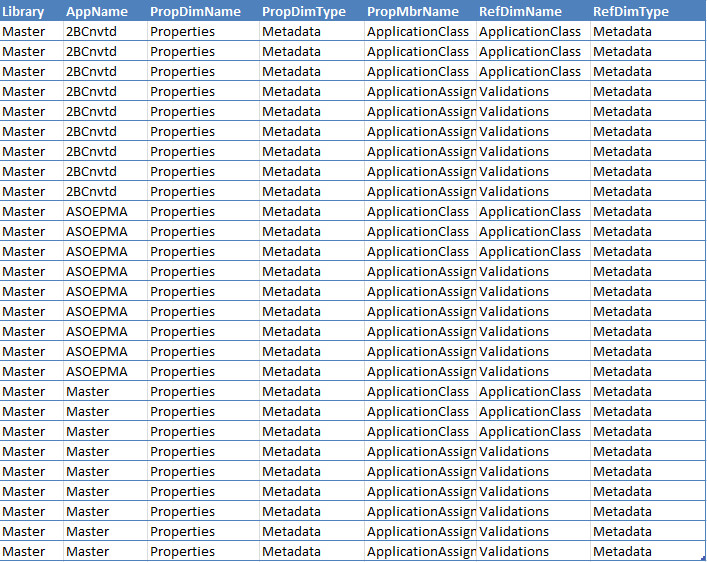Select the RefDimName column header

tap(533, 11)
